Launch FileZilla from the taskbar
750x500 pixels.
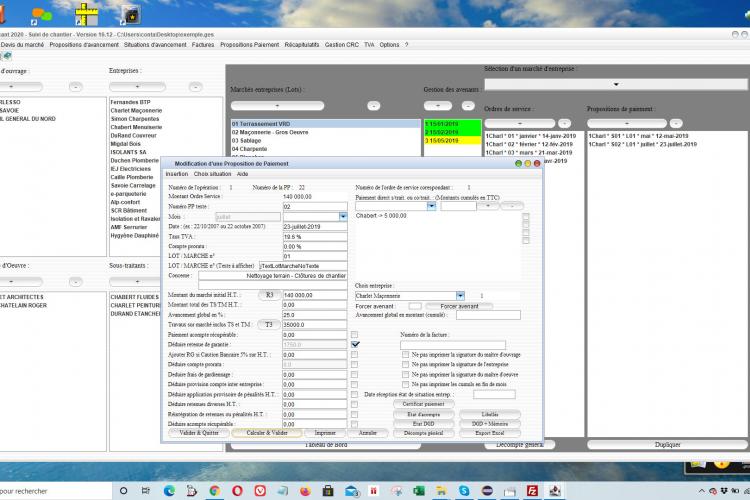(x=532, y=491)
